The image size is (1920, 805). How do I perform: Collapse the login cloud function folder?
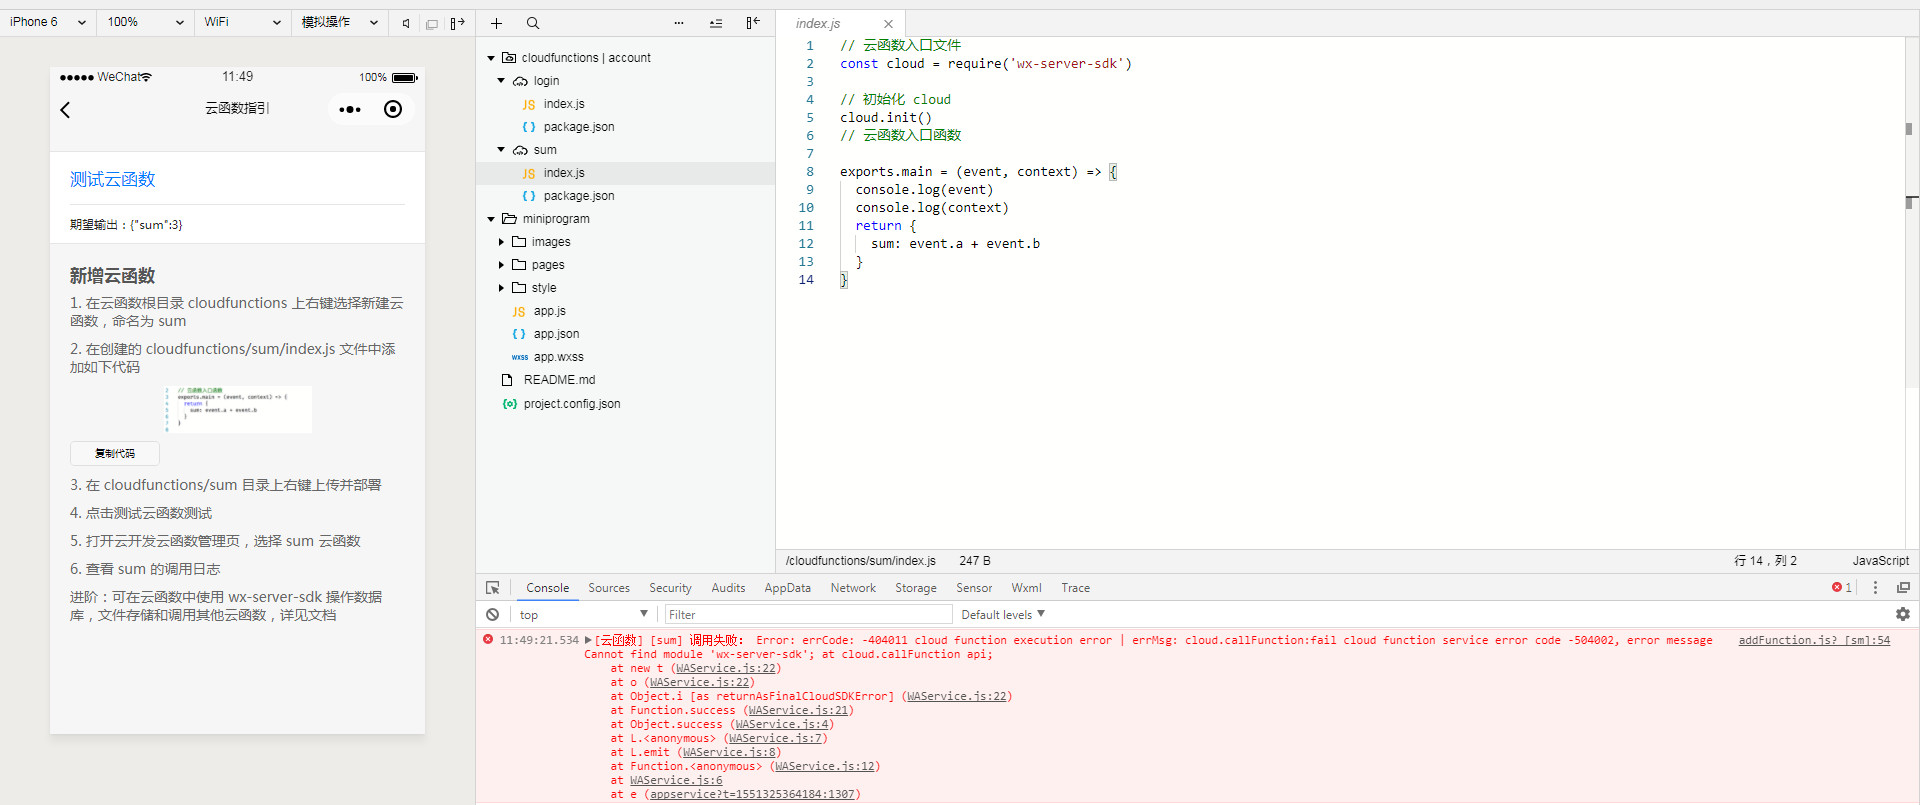pos(501,81)
